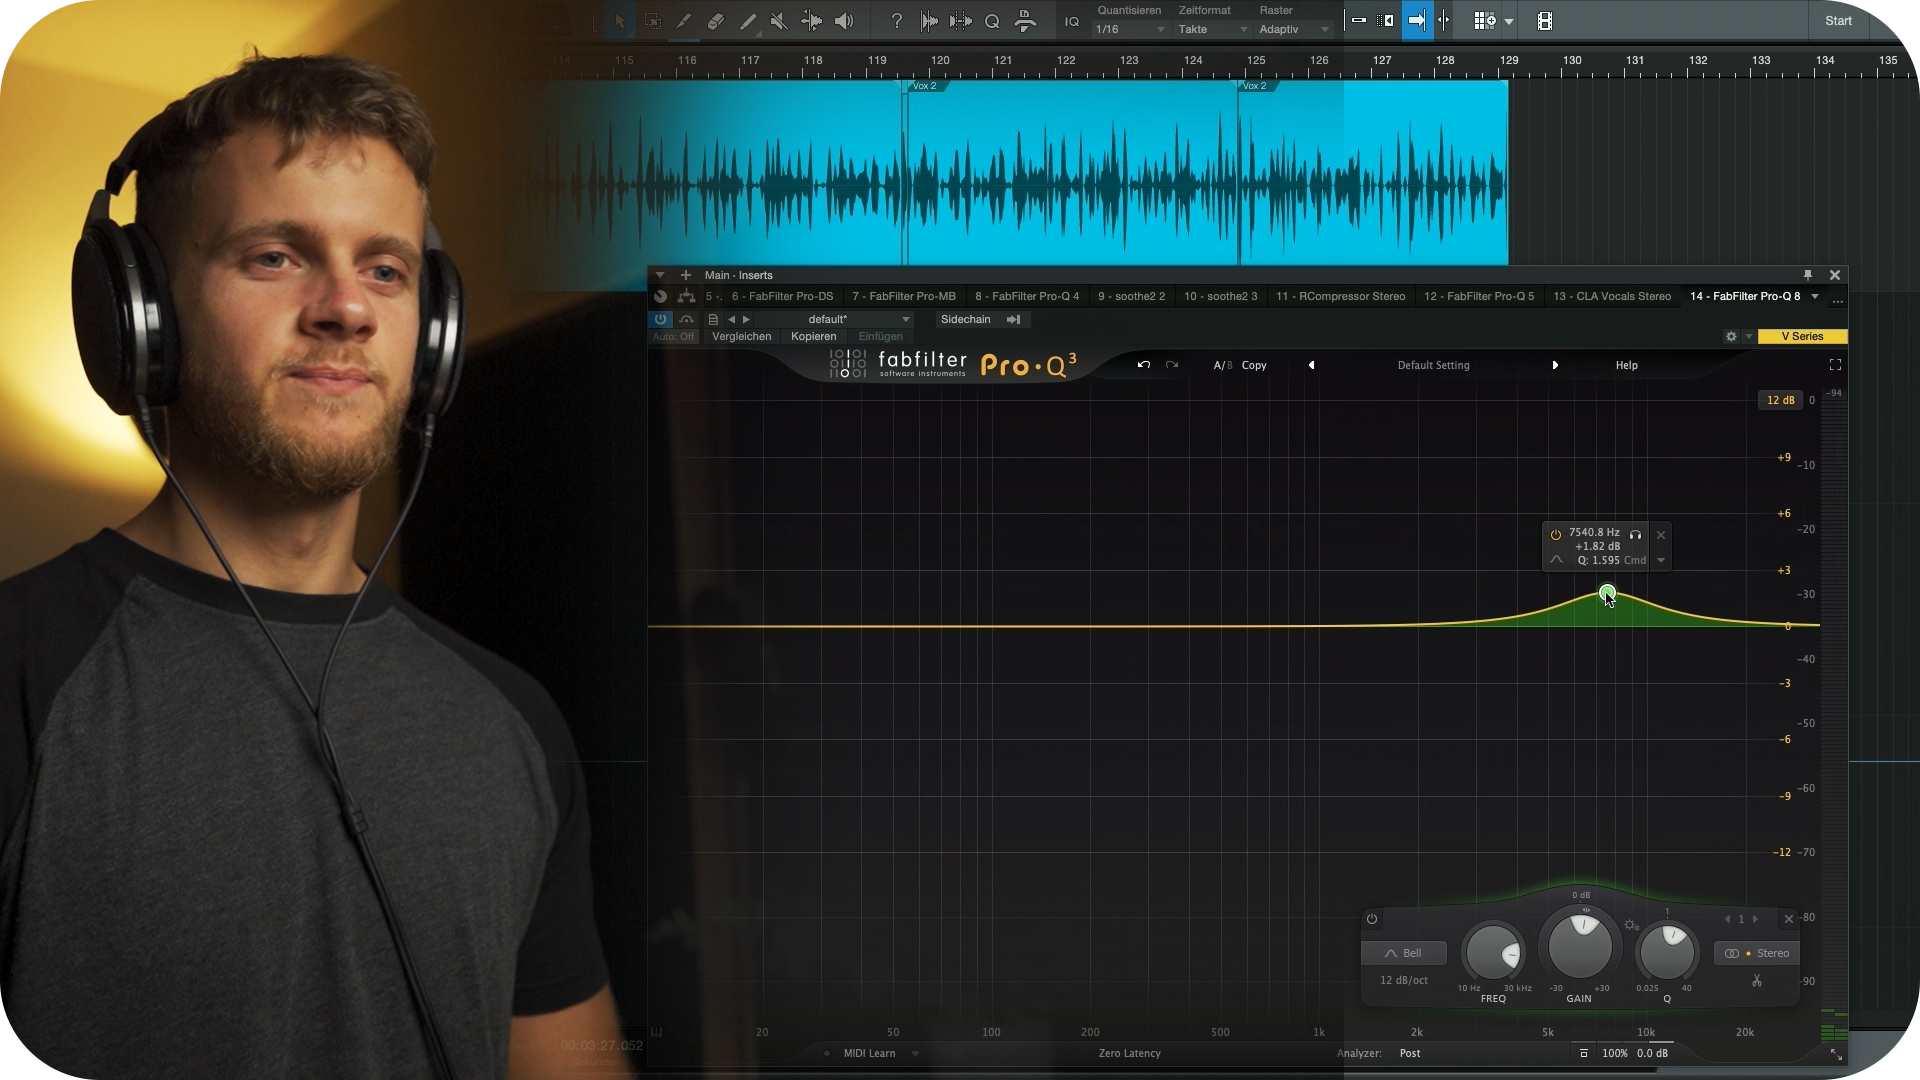Switch to 6 - FabFilter Pro-DS tab
Image resolution: width=1920 pixels, height=1080 pixels.
[x=782, y=297]
